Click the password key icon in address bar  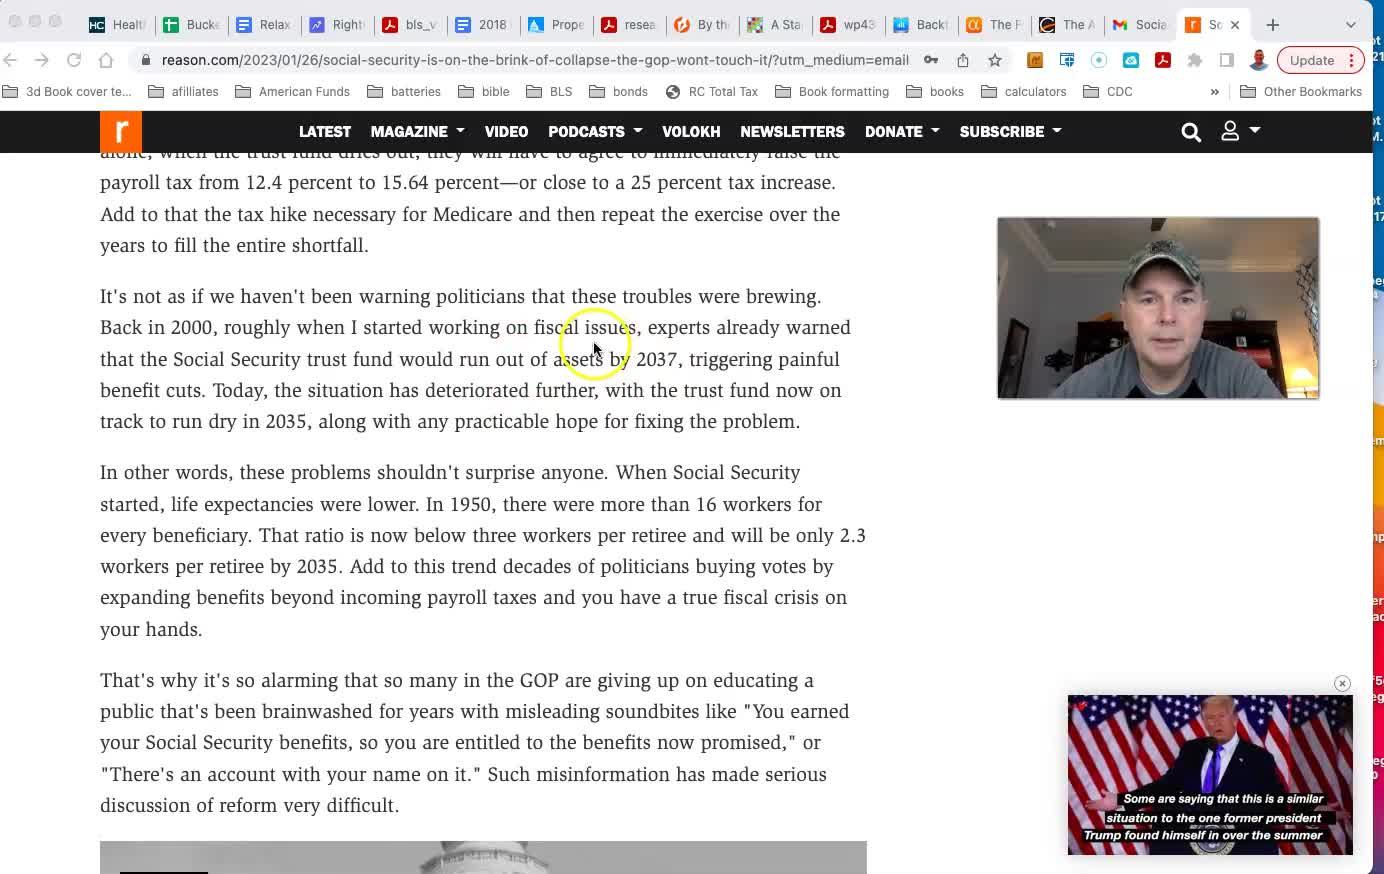pos(931,60)
